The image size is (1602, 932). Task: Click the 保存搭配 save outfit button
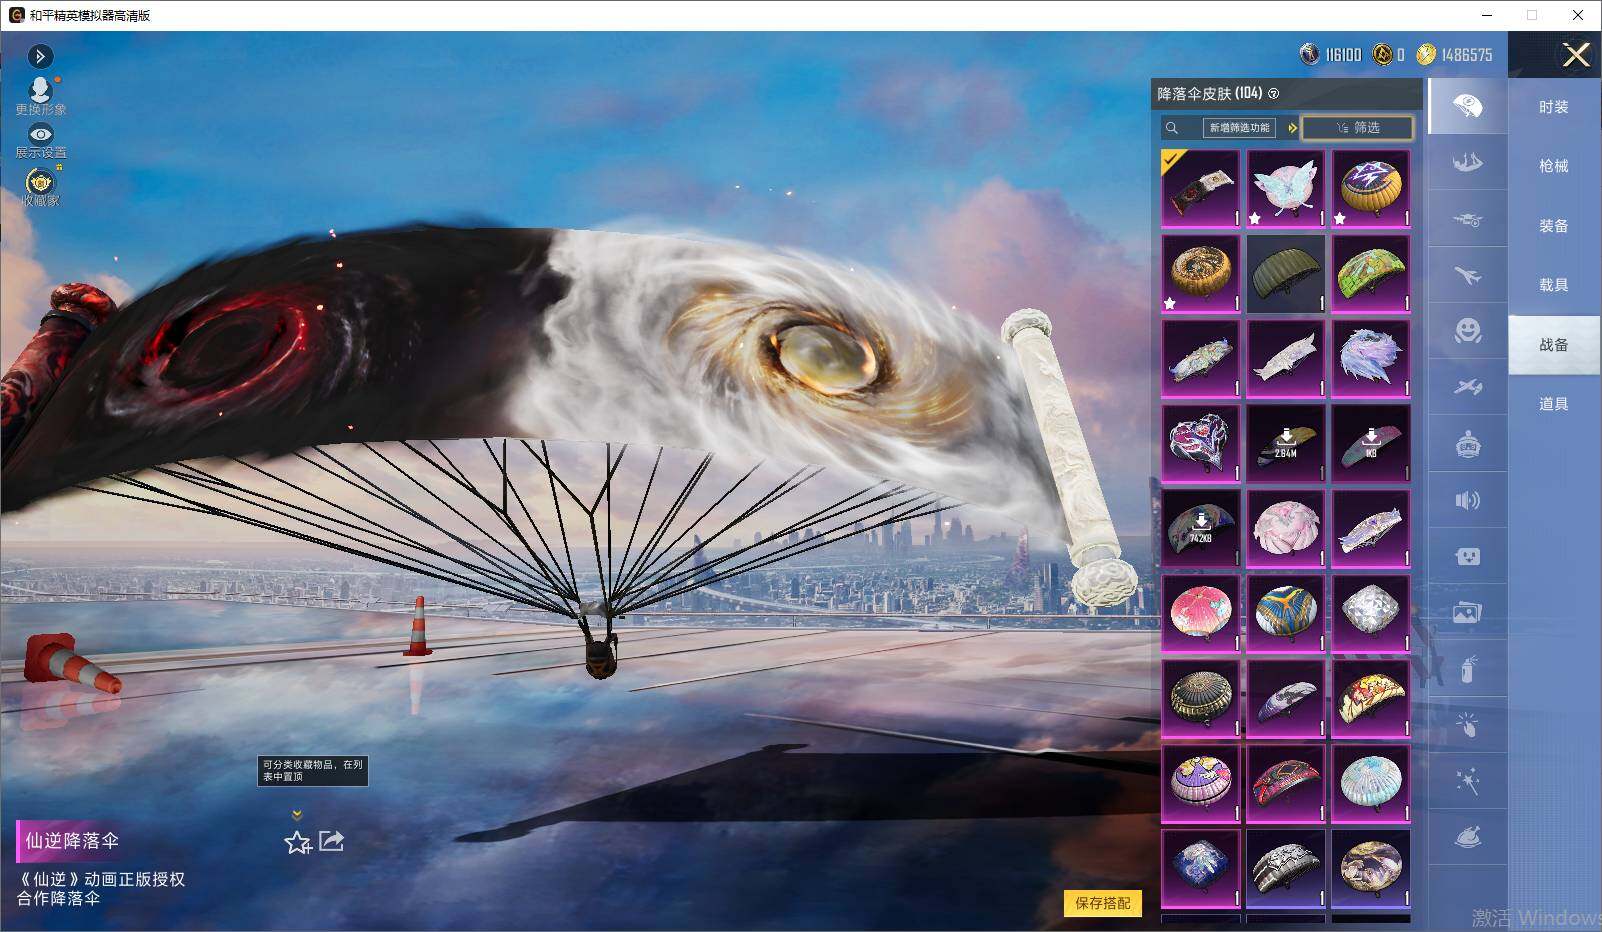tap(1103, 903)
